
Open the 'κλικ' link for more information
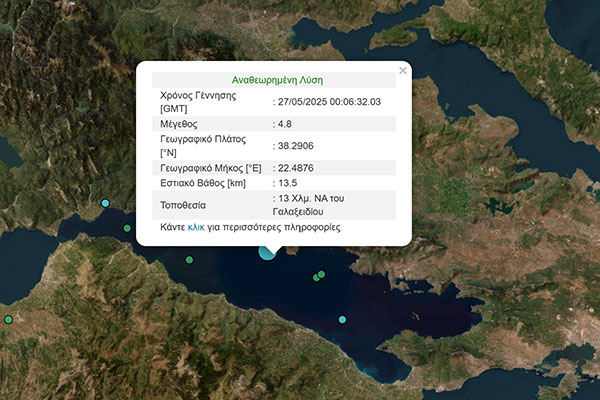click(196, 227)
